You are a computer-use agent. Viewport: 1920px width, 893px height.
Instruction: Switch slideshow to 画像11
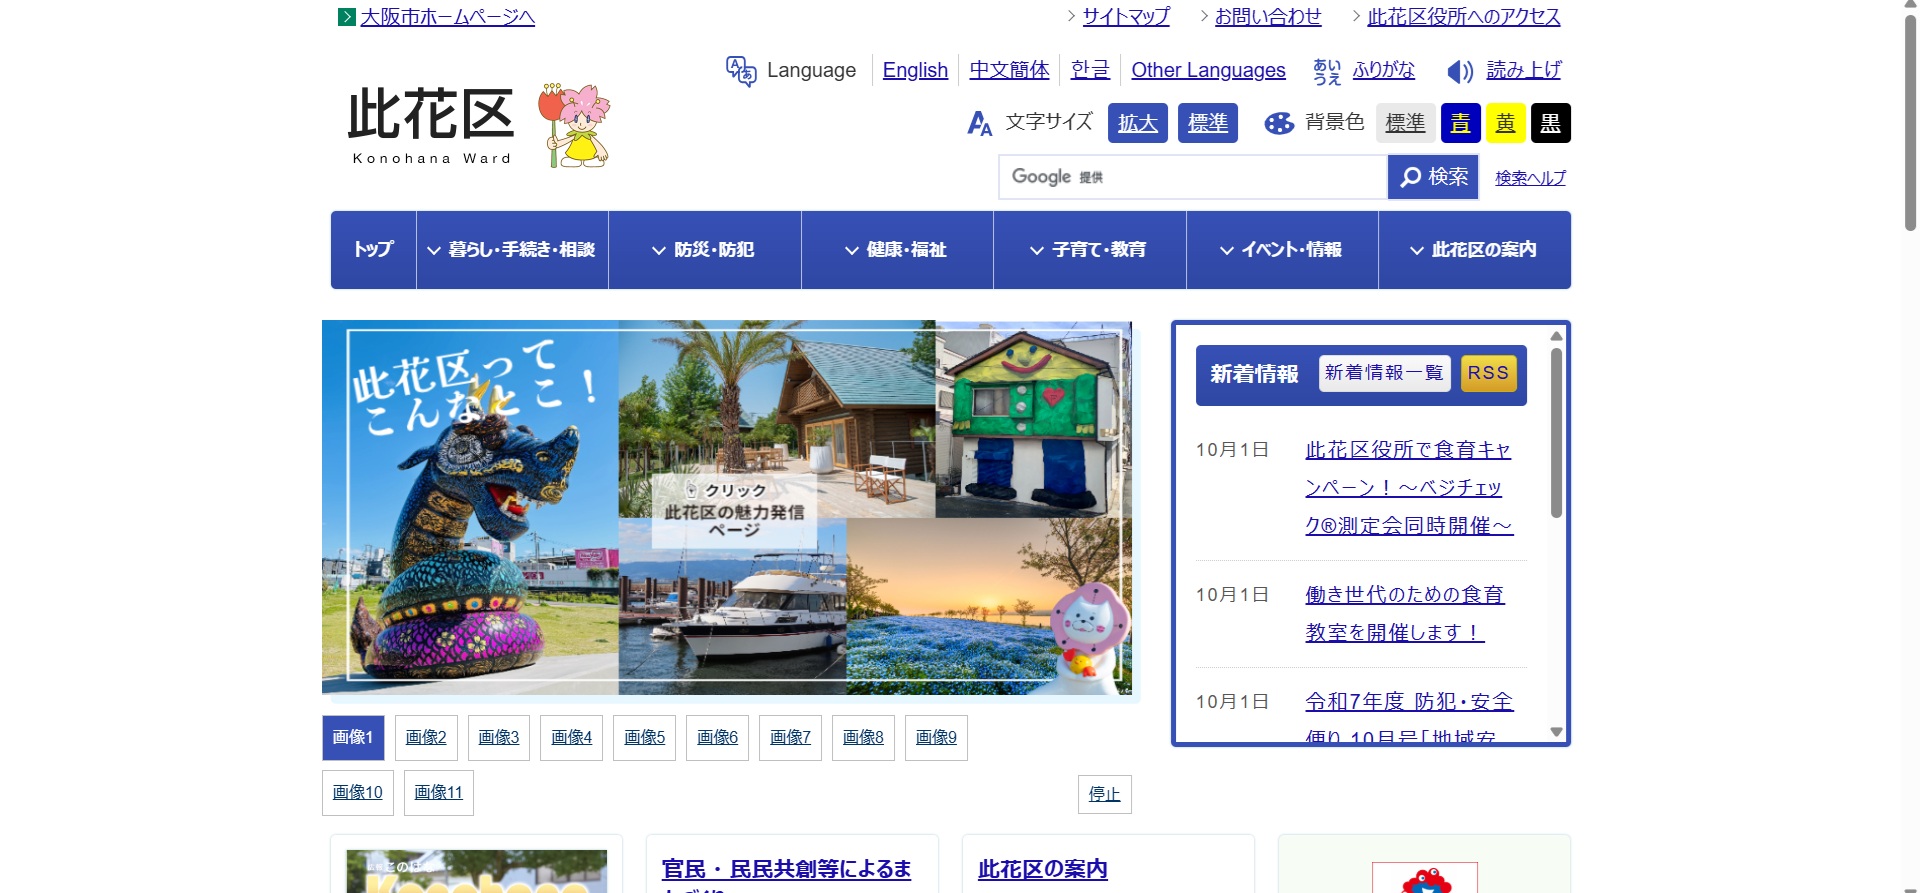[x=439, y=793]
